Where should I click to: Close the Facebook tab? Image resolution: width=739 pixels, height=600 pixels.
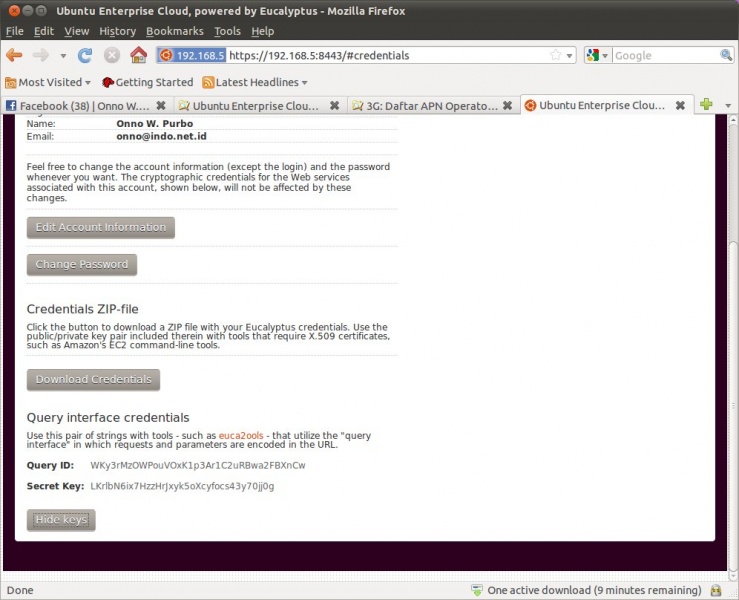point(161,105)
